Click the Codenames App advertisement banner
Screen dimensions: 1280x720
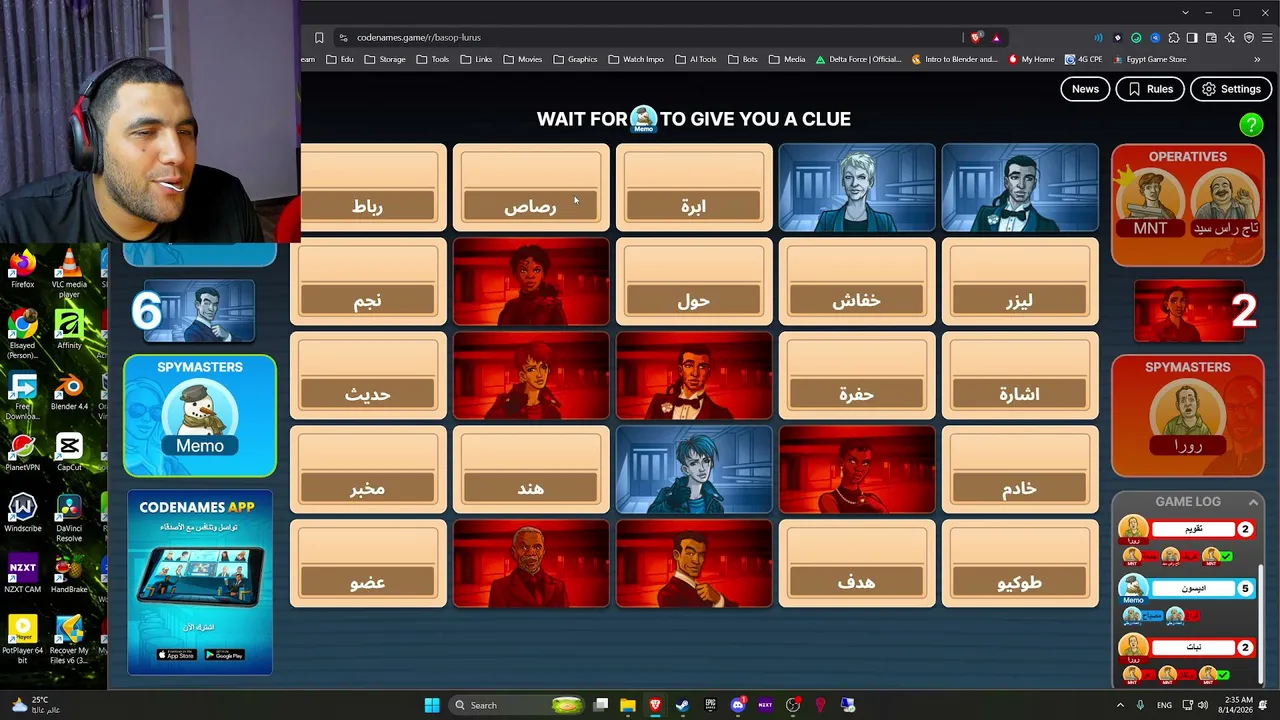[200, 582]
